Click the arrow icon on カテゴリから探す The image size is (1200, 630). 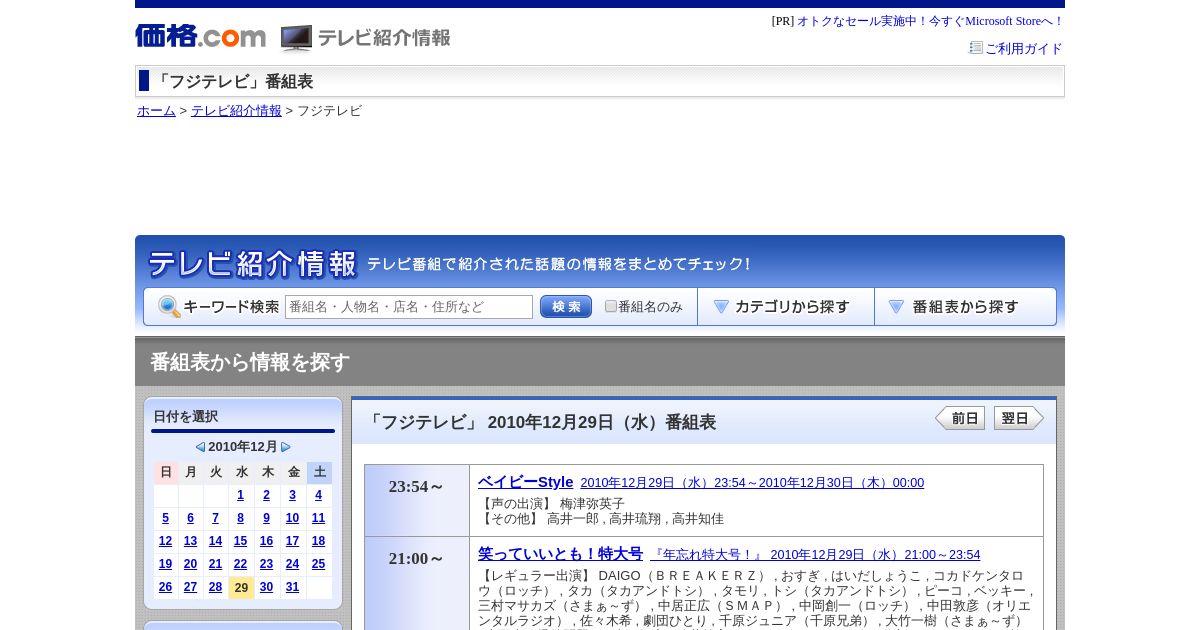tap(721, 307)
